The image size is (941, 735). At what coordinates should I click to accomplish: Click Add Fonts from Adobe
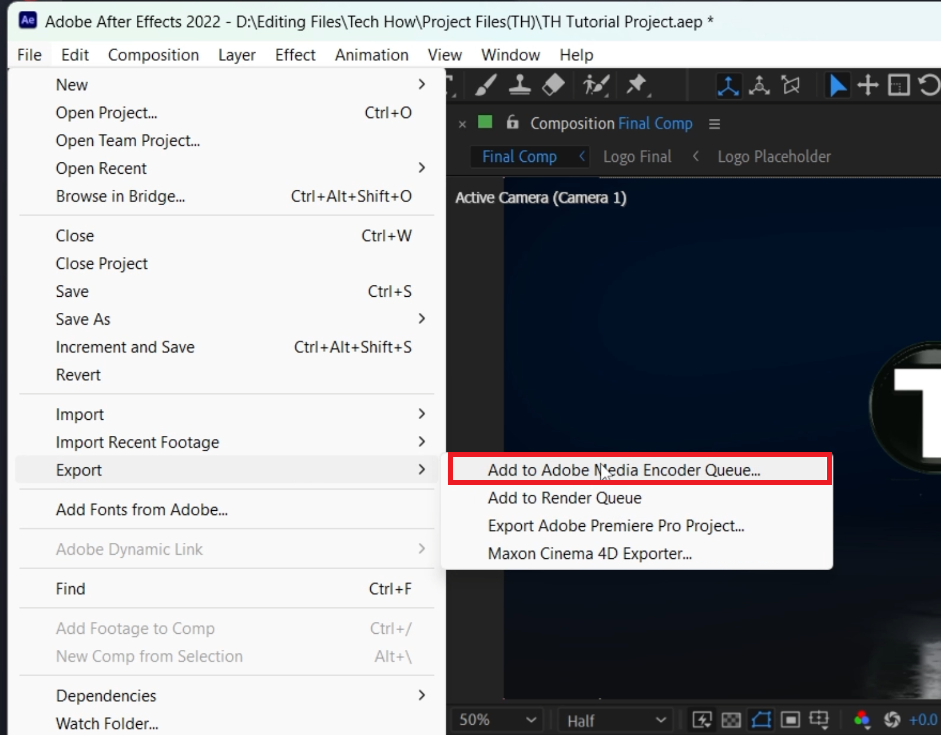coord(226,509)
